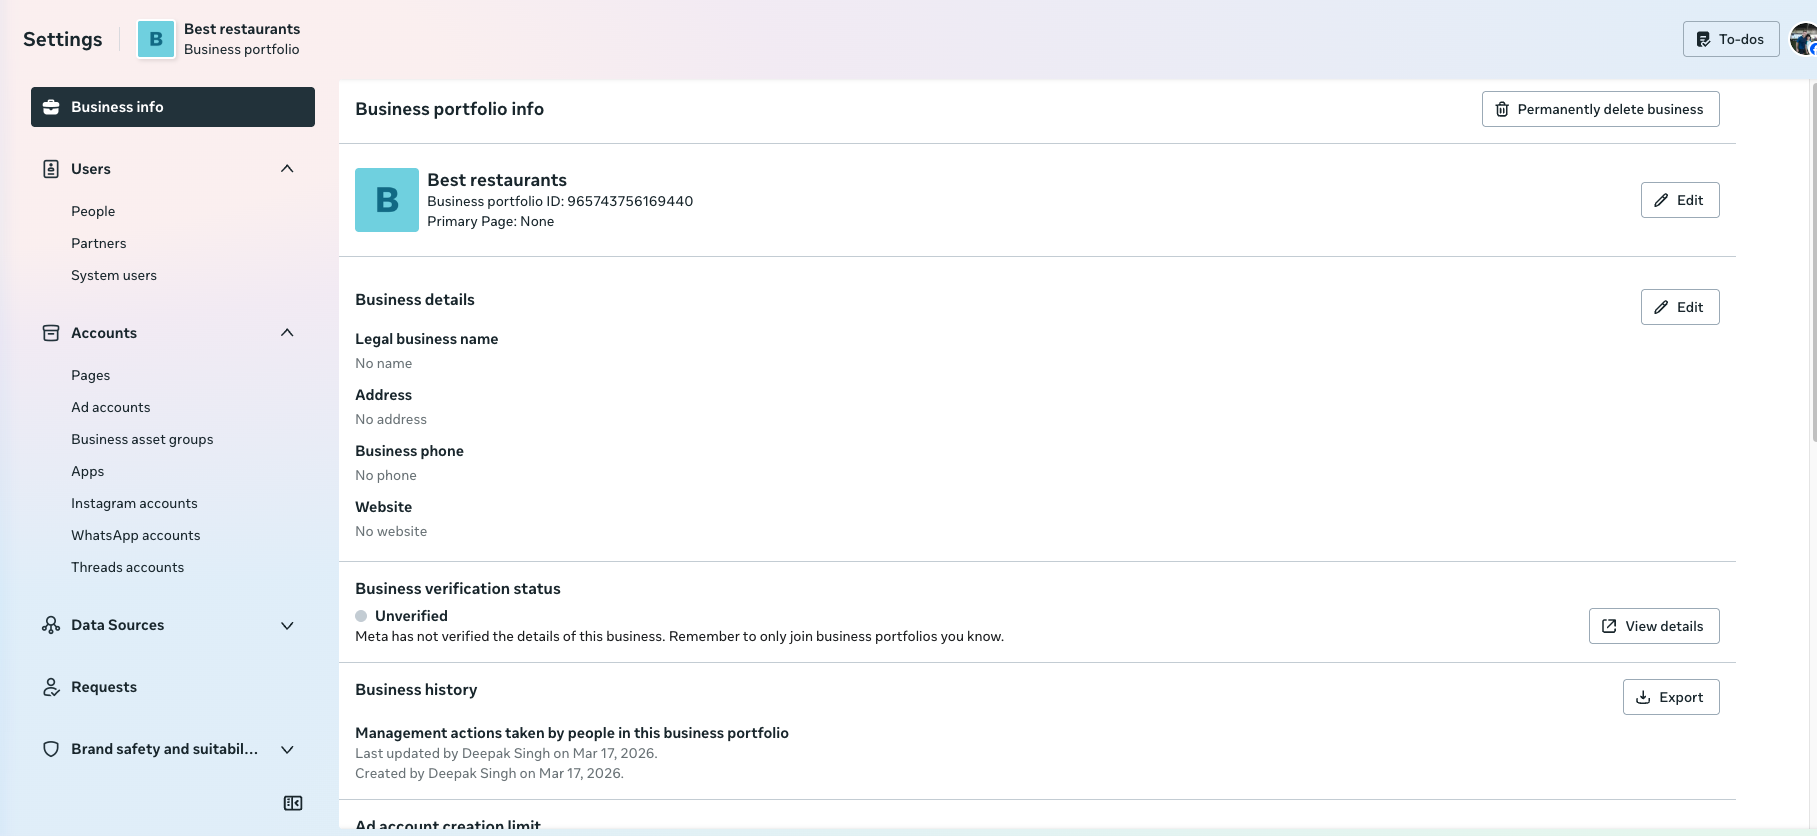Click the Last updated by Deepak Singh line
Image resolution: width=1817 pixels, height=836 pixels.
(506, 753)
